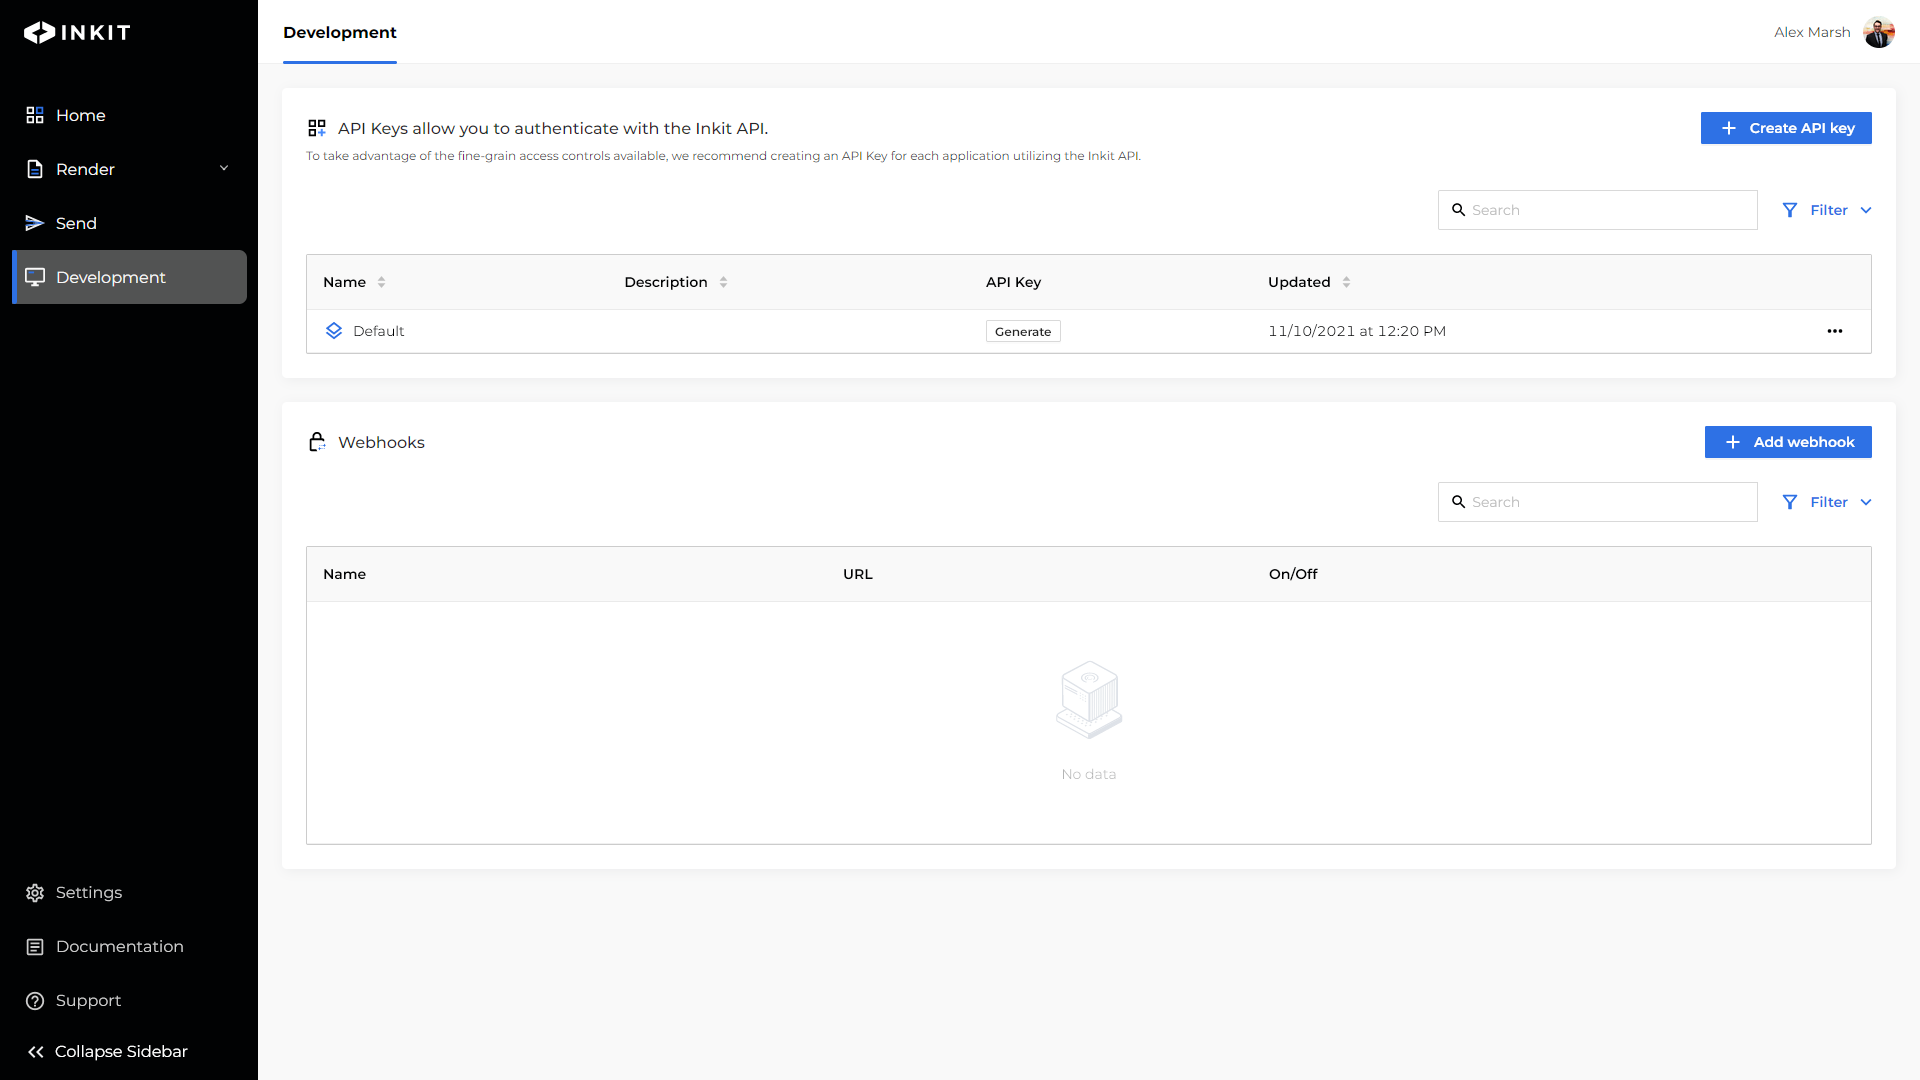Viewport: 1920px width, 1080px height.
Task: Open Home from the sidebar
Action: click(80, 115)
